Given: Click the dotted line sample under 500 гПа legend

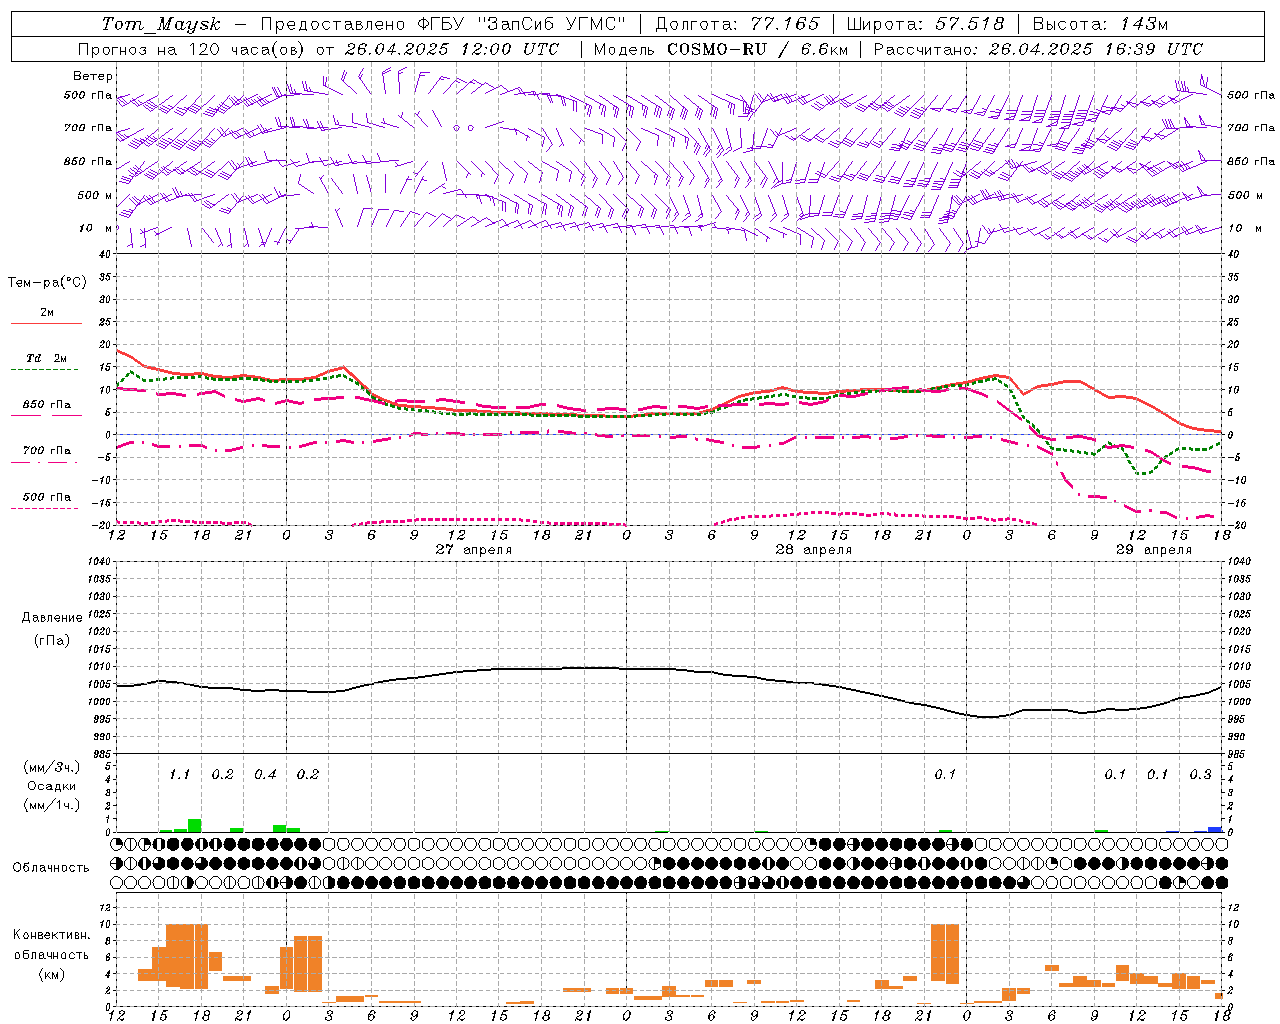Looking at the screenshot, I should pos(44,508).
